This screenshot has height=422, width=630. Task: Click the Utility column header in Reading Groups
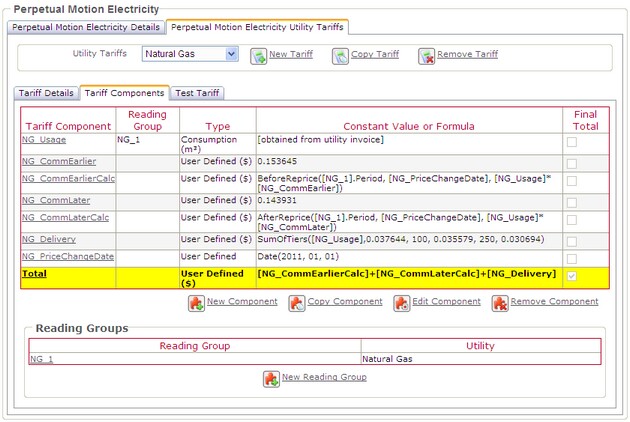481,346
